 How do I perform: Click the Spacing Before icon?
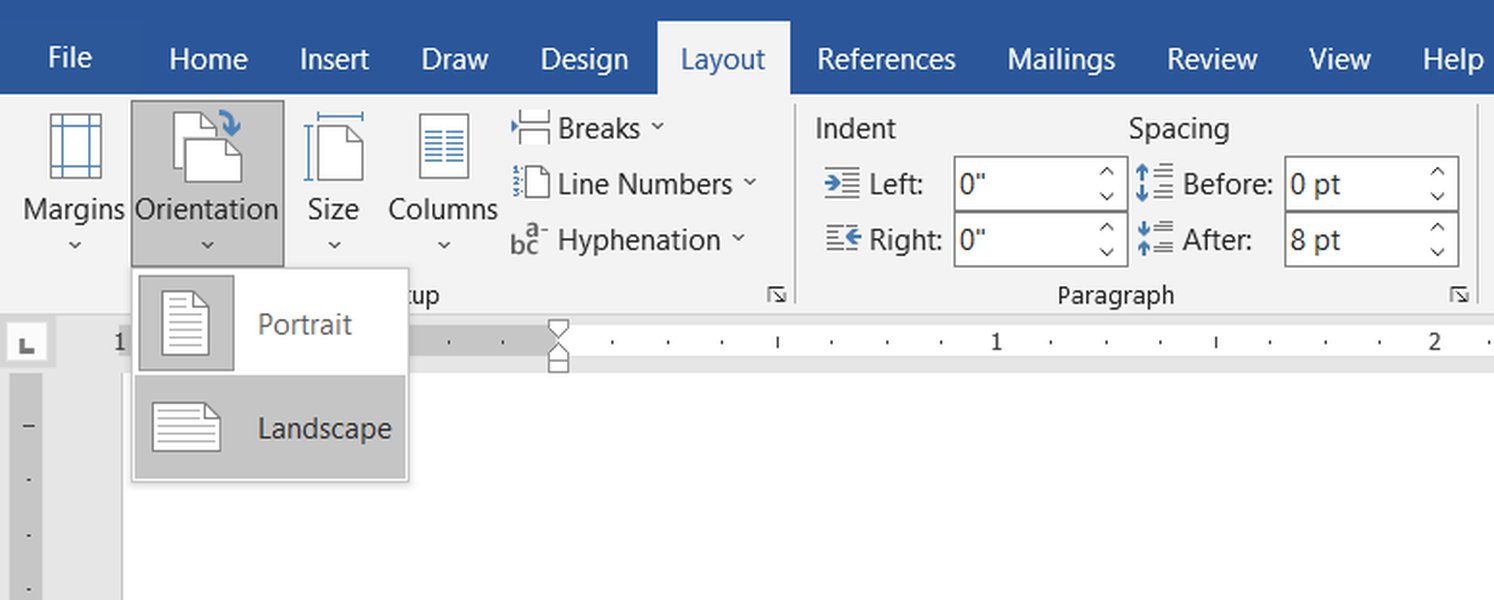pyautogui.click(x=1155, y=184)
